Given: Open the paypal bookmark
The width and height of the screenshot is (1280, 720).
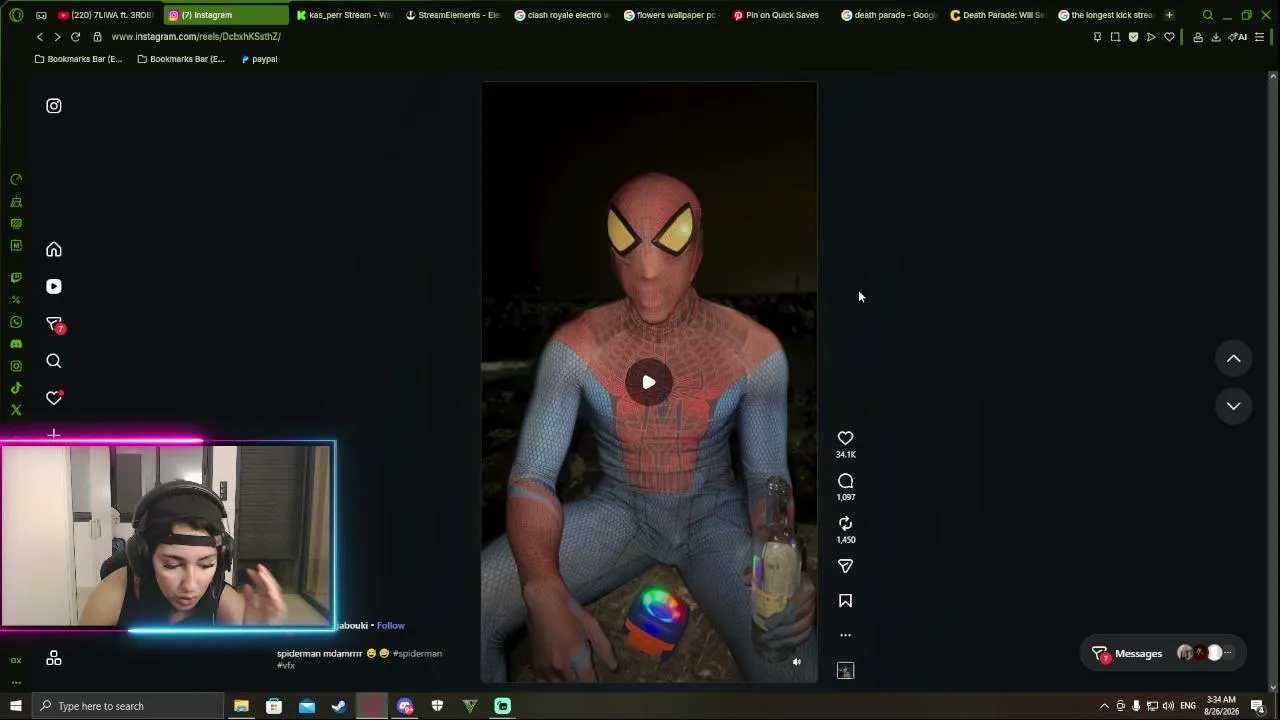Looking at the screenshot, I should click(259, 59).
